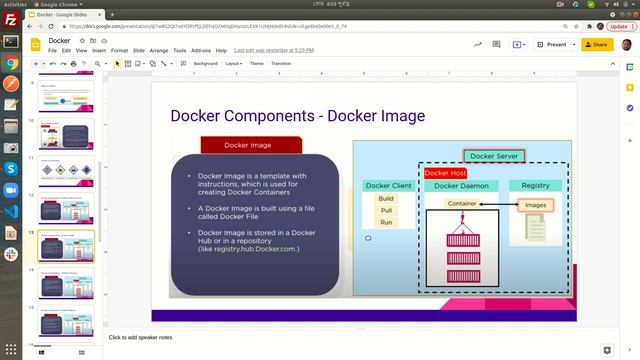Image resolution: width=640 pixels, height=360 pixels.
Task: Switch to filmstrip view icon
Action: pyautogui.click(x=42, y=352)
